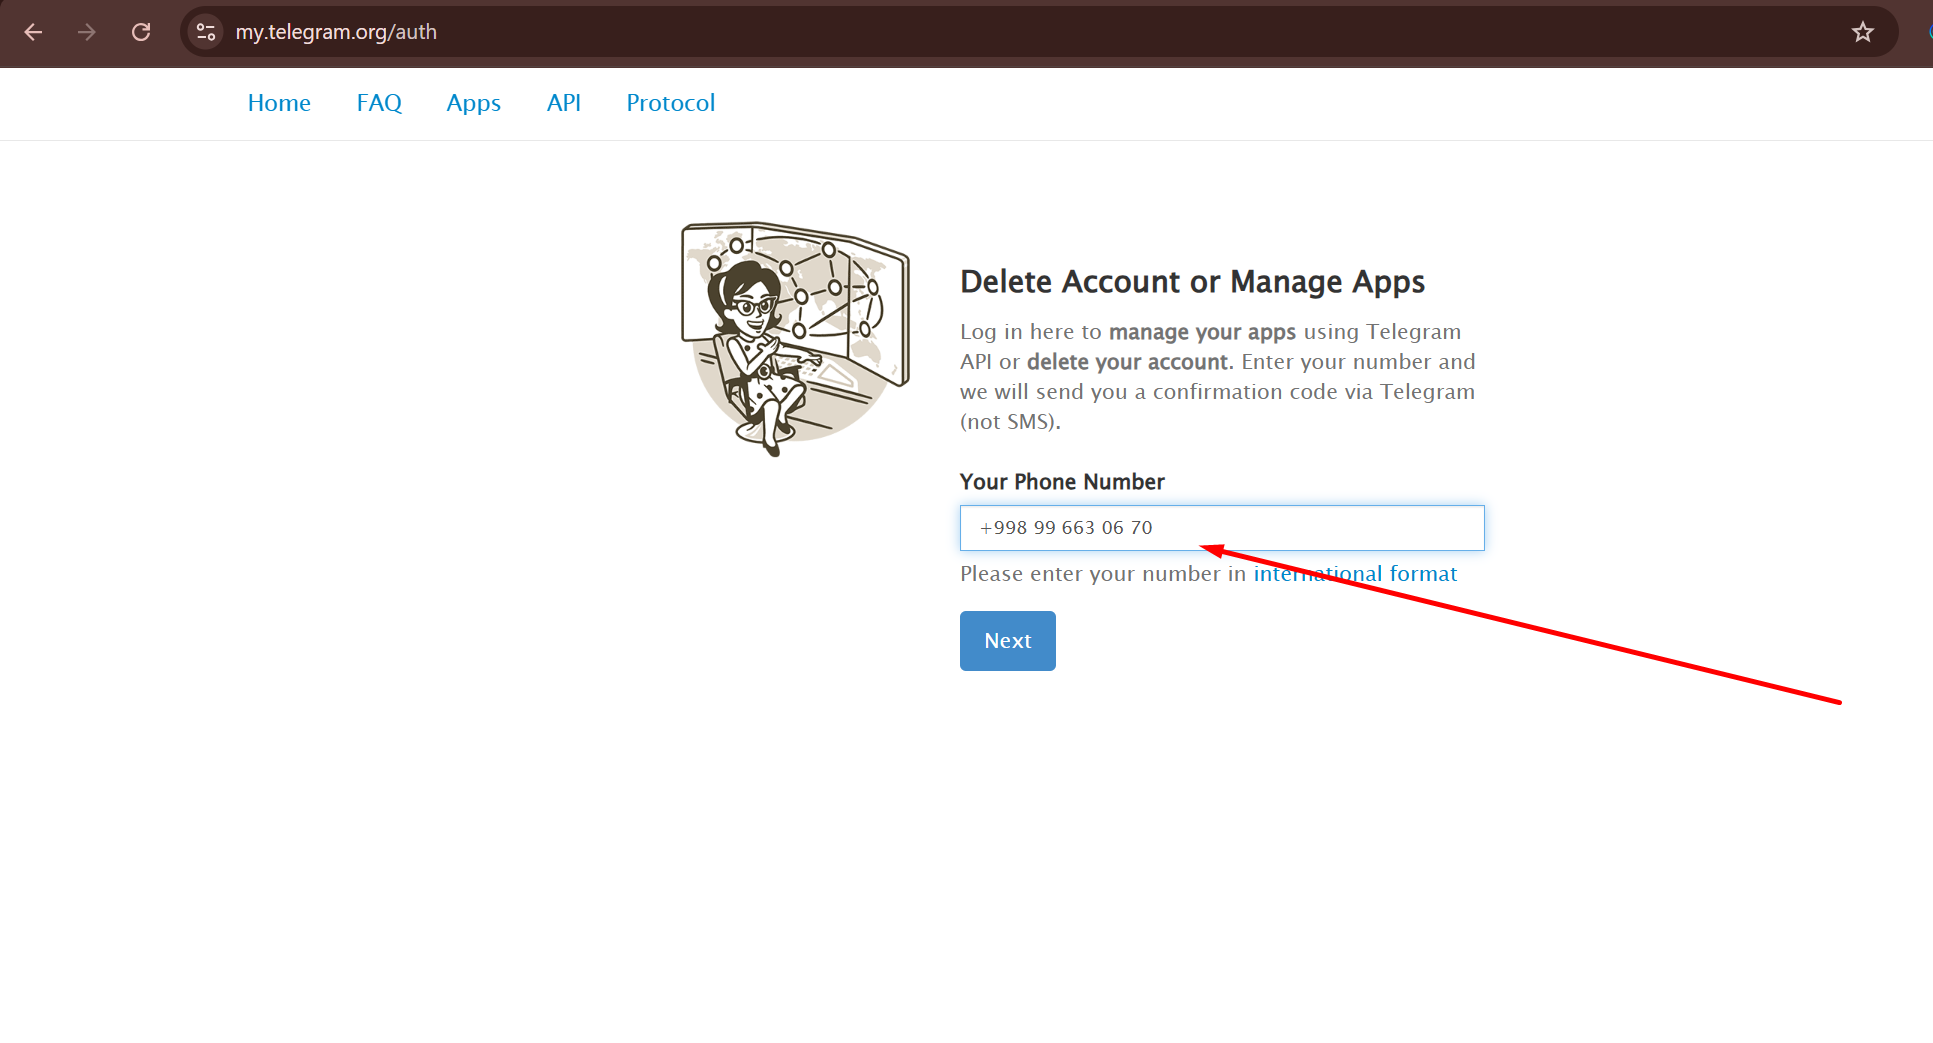Follow the "international format" link
The height and width of the screenshot is (1043, 1933).
pos(1355,574)
